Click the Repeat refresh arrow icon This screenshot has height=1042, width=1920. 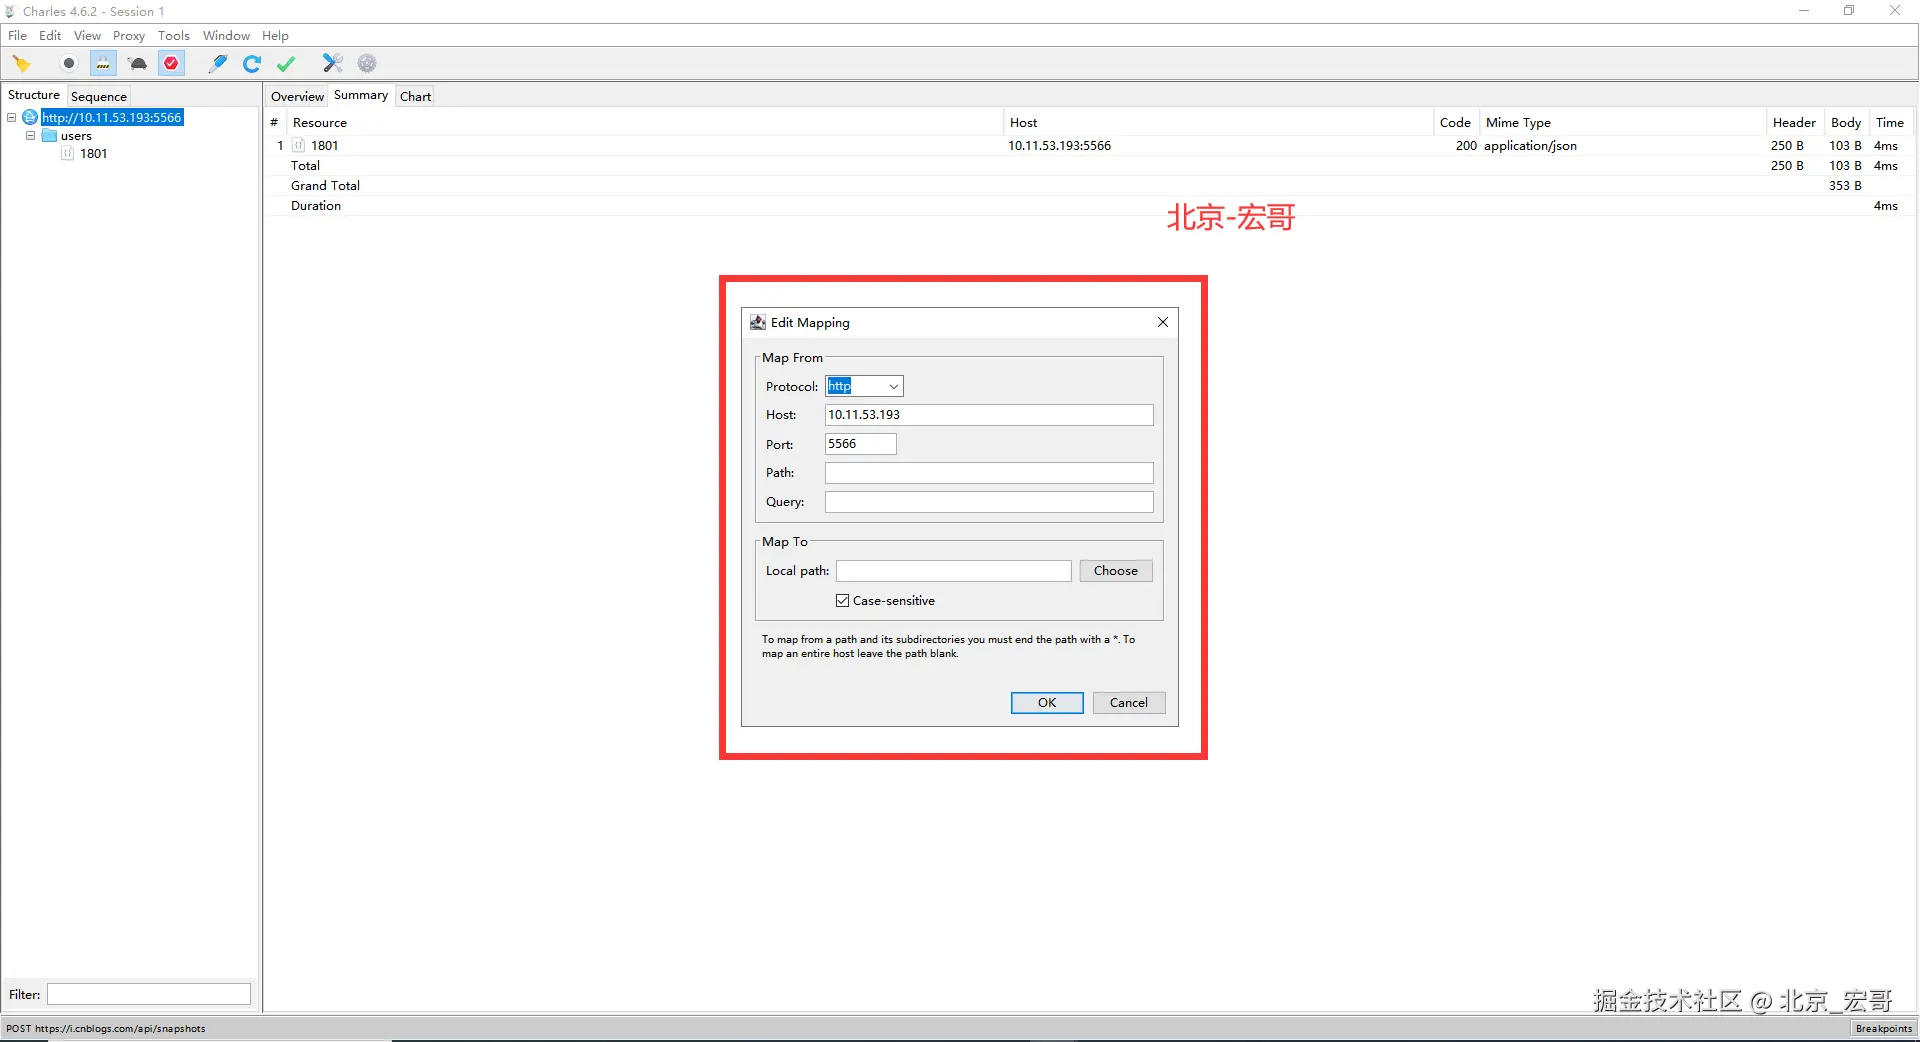[x=252, y=64]
